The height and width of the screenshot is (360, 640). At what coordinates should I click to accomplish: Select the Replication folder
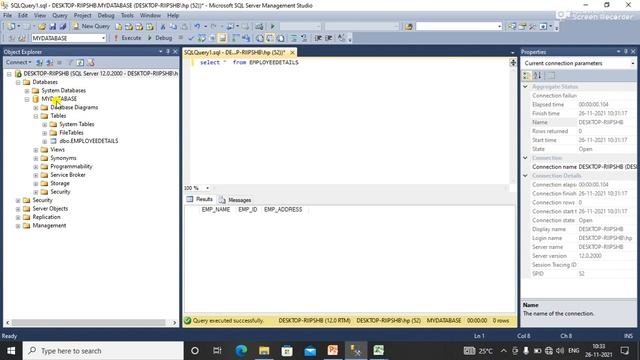tap(46, 217)
